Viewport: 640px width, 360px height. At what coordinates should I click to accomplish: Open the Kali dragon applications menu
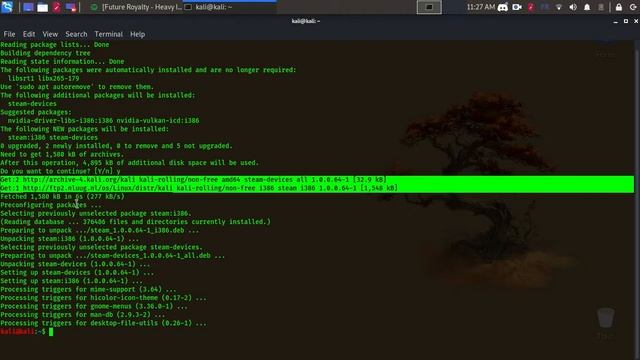pyautogui.click(x=7, y=7)
